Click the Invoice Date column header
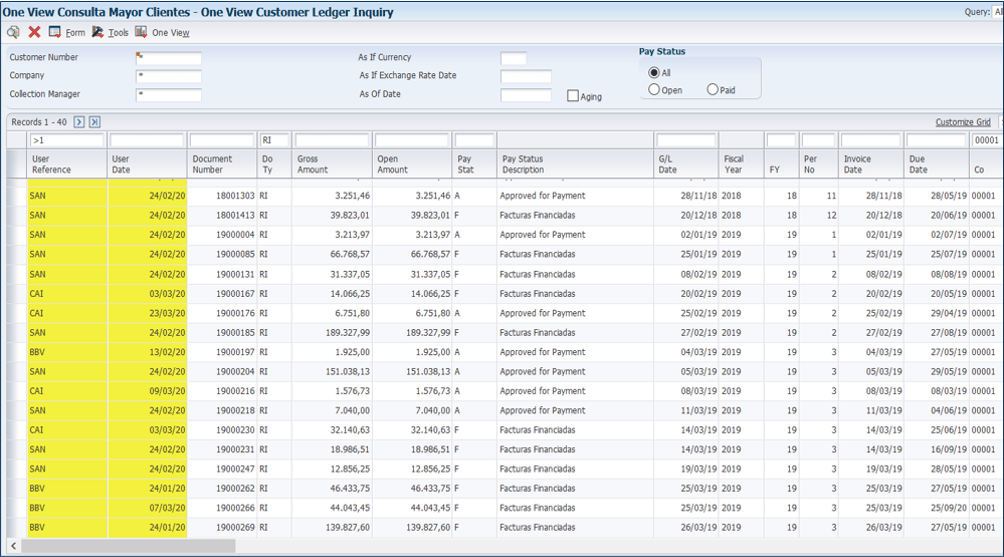1004x557 pixels. [x=871, y=164]
